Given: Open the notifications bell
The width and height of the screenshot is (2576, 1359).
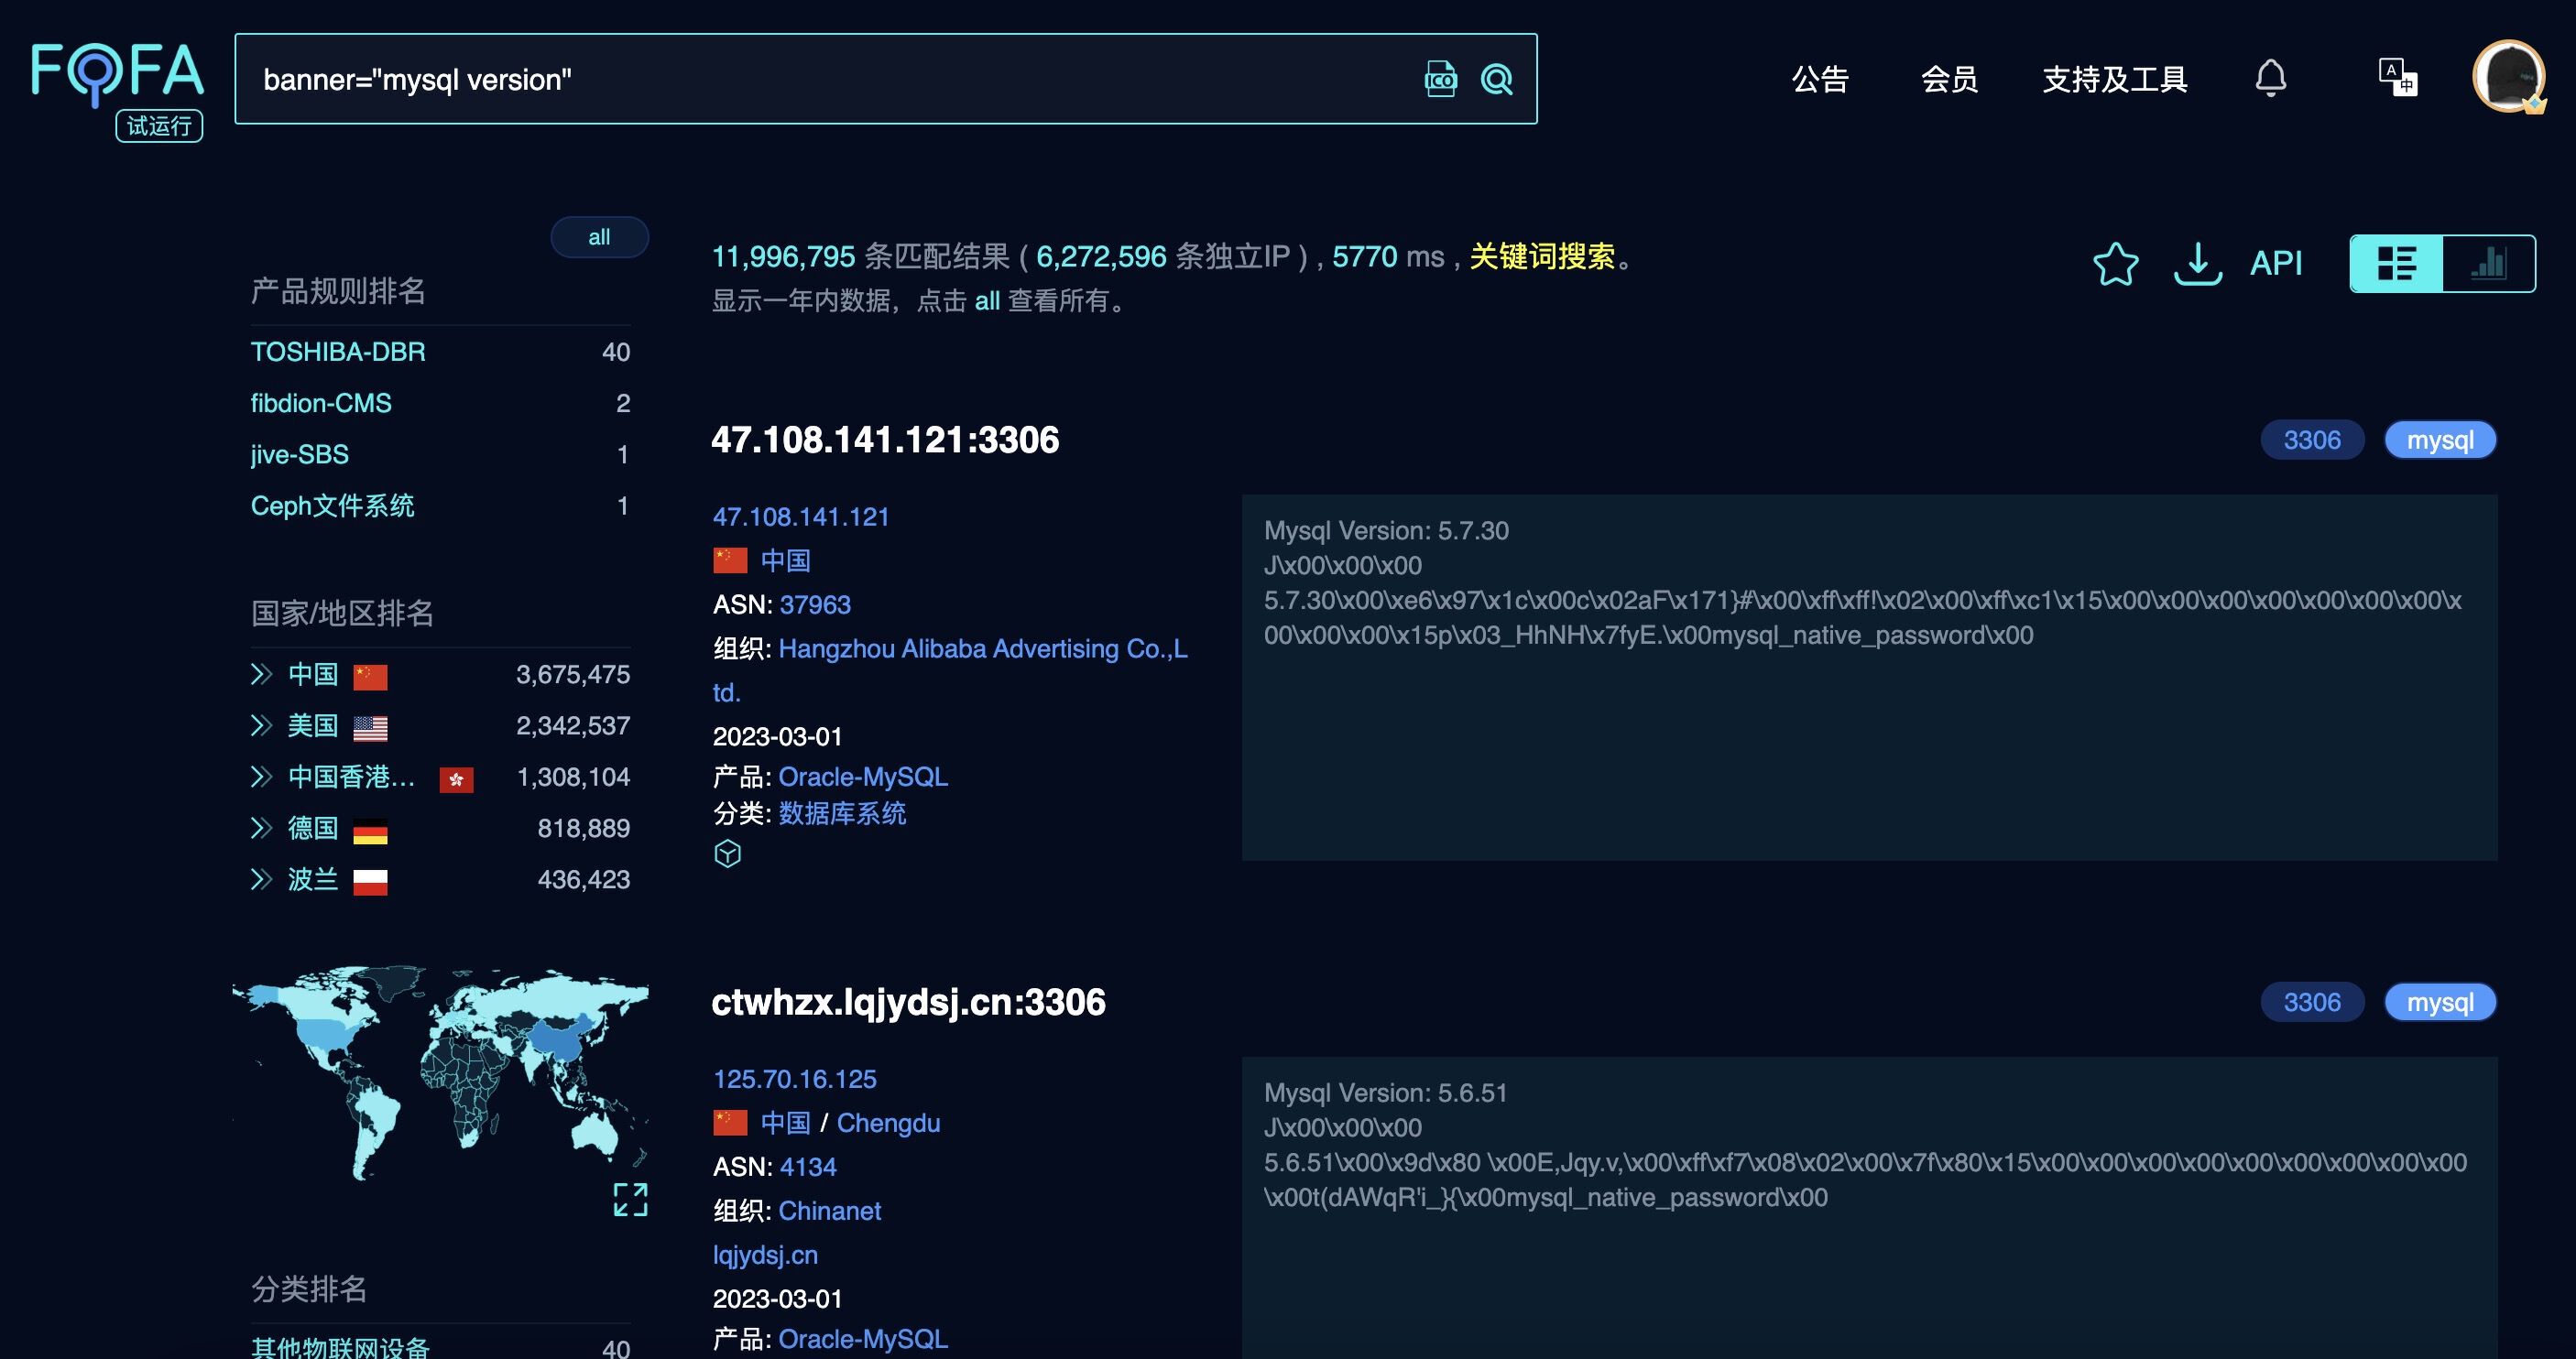Looking at the screenshot, I should (x=2270, y=78).
